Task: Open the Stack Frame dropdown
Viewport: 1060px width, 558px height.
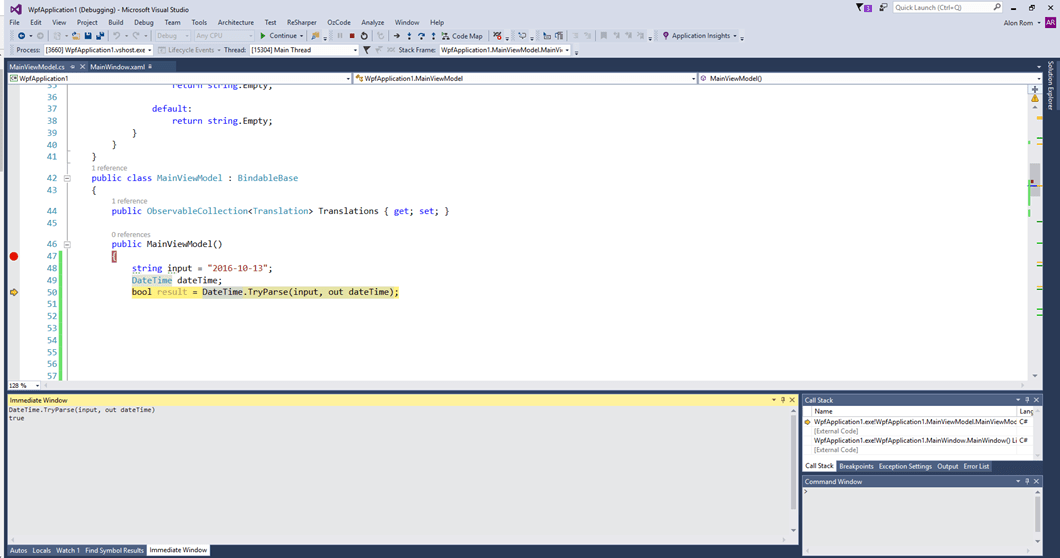Action: click(x=504, y=50)
